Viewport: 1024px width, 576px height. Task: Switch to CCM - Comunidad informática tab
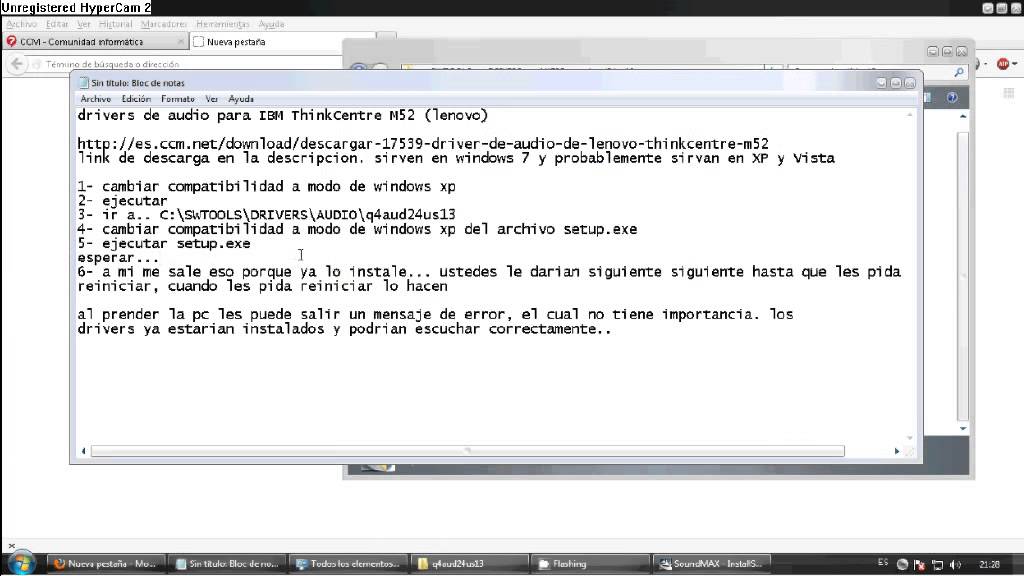click(x=95, y=41)
